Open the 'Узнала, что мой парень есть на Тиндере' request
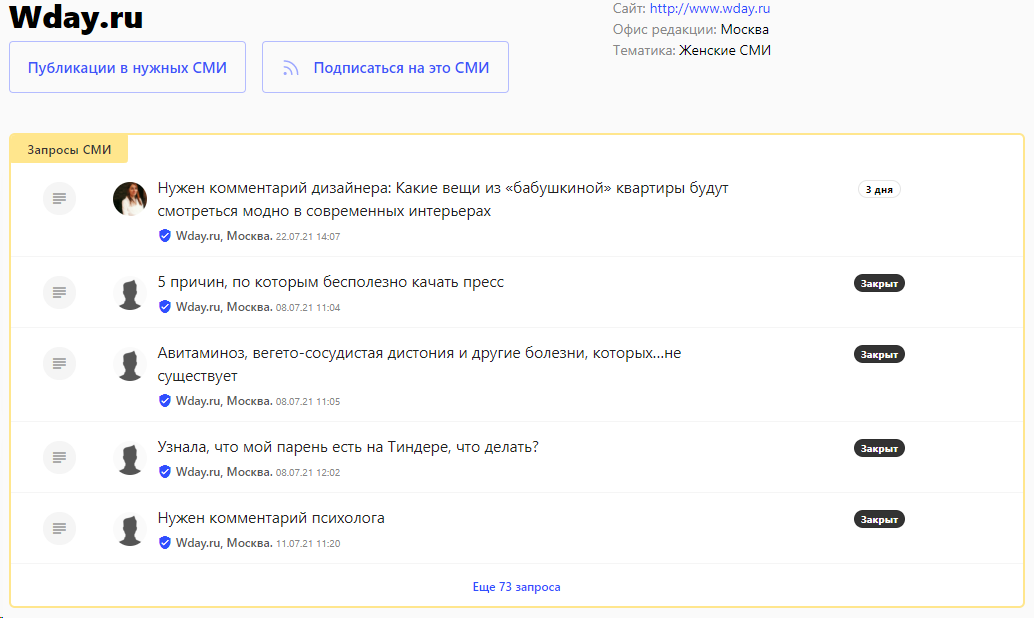 348,447
